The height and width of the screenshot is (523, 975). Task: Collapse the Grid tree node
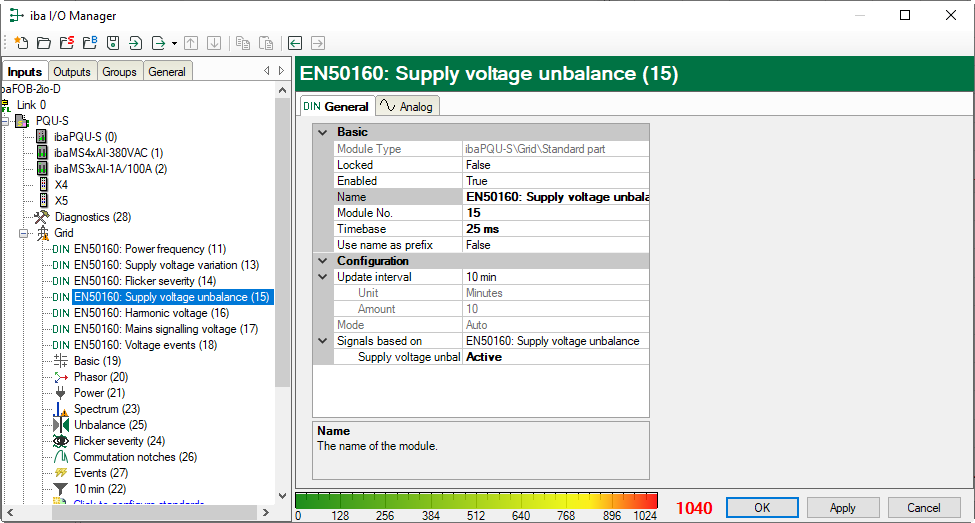(x=24, y=233)
